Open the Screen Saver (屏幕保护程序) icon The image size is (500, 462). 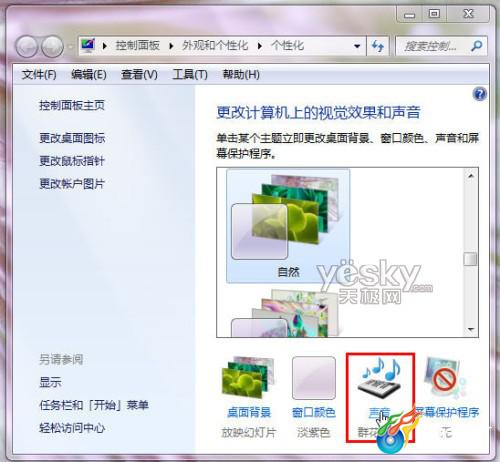pos(445,378)
